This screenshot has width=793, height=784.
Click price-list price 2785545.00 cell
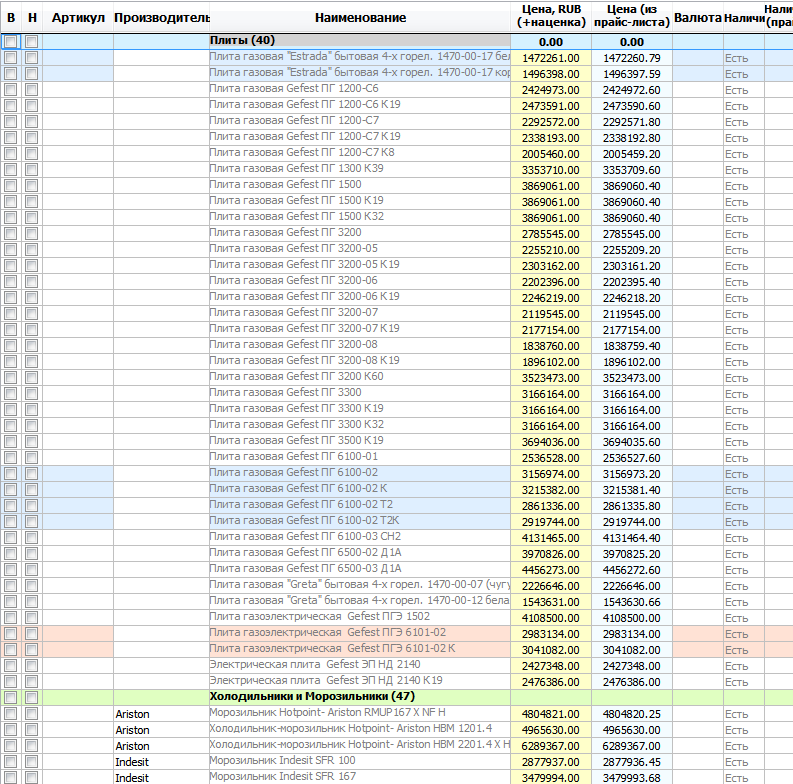[632, 234]
